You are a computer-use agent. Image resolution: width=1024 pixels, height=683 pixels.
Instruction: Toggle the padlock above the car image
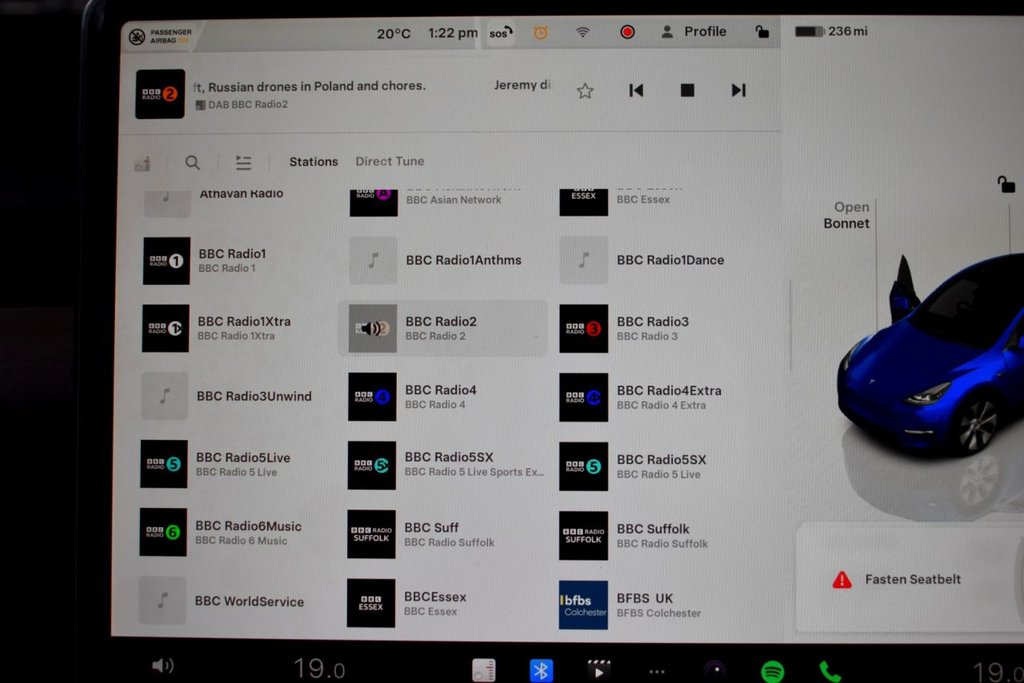[x=1006, y=184]
